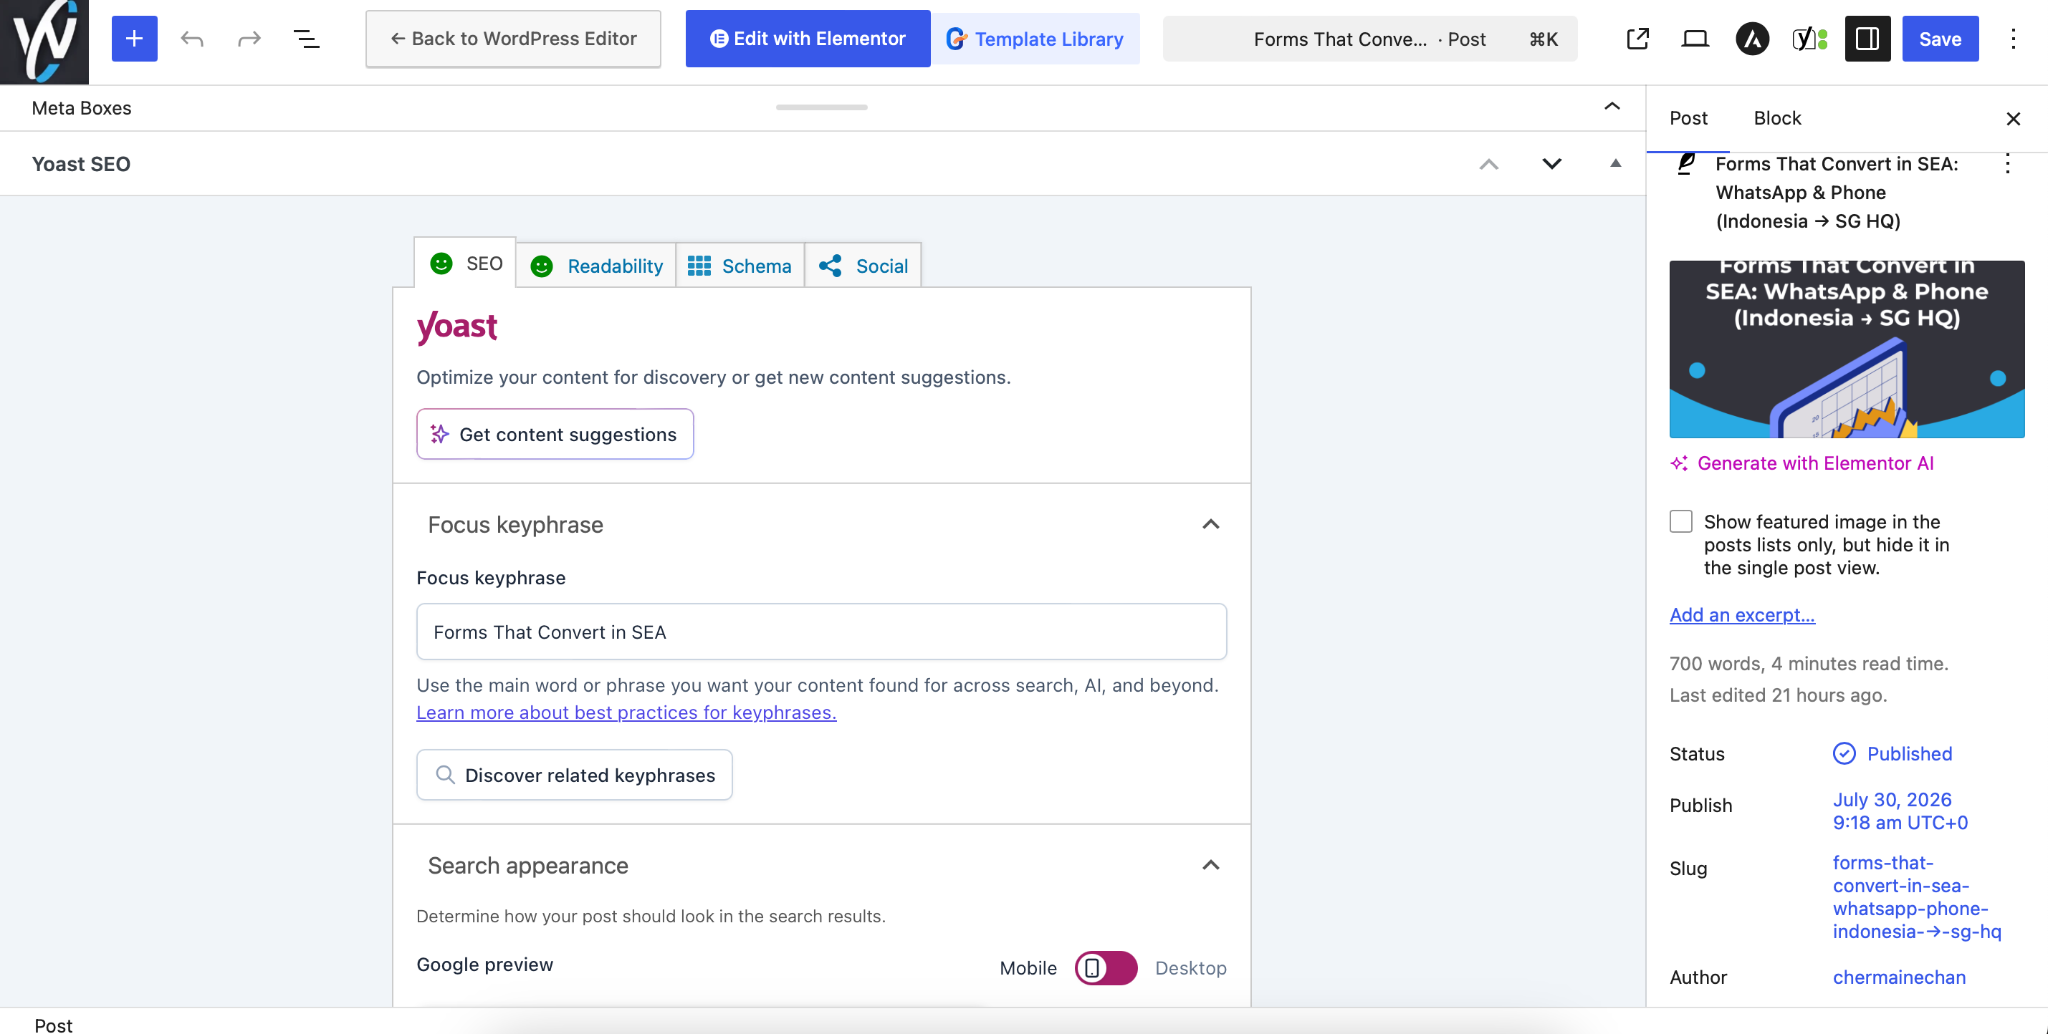Open the document overview list icon

click(x=306, y=39)
